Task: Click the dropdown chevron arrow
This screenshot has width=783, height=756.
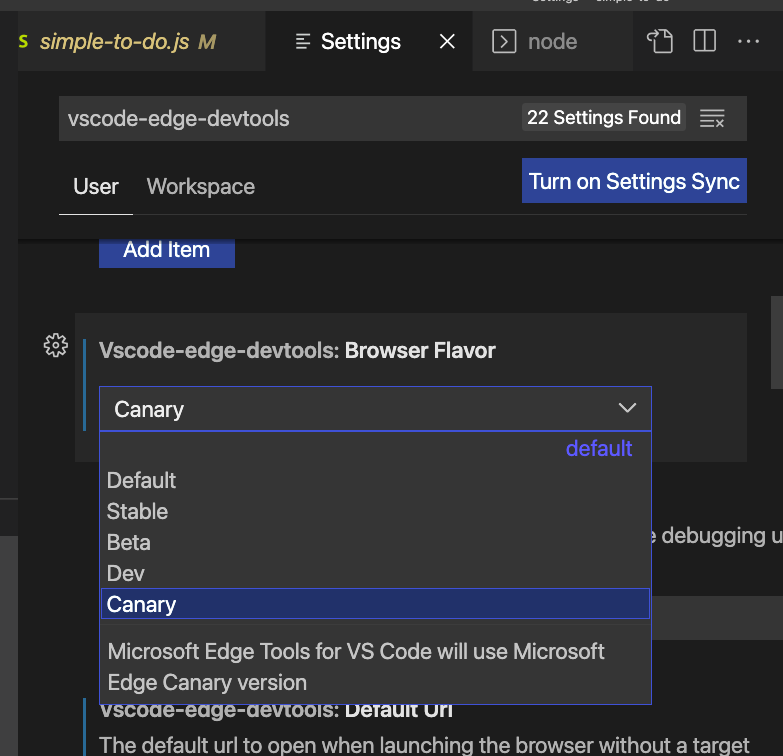Action: (627, 408)
